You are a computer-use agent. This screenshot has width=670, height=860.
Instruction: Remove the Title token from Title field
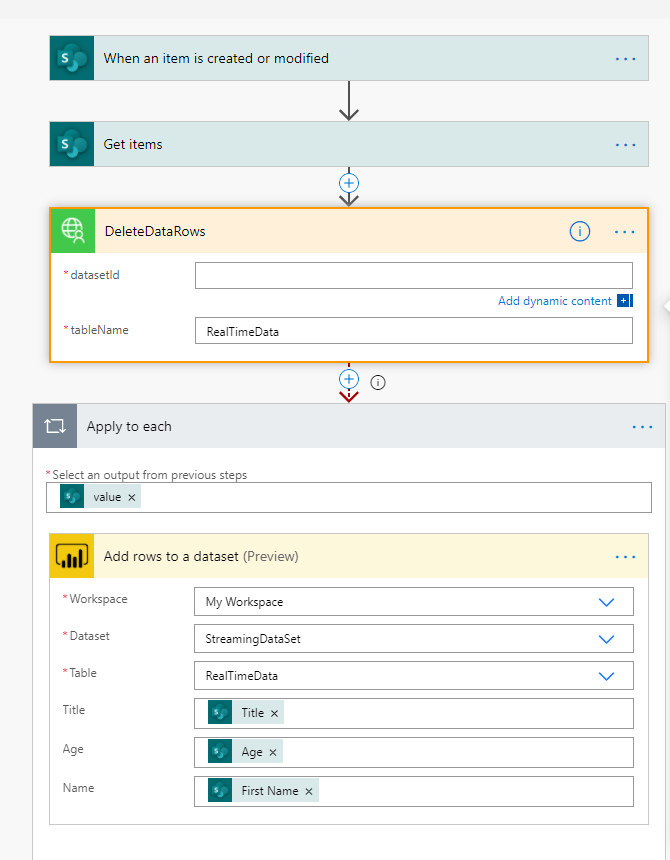click(274, 714)
